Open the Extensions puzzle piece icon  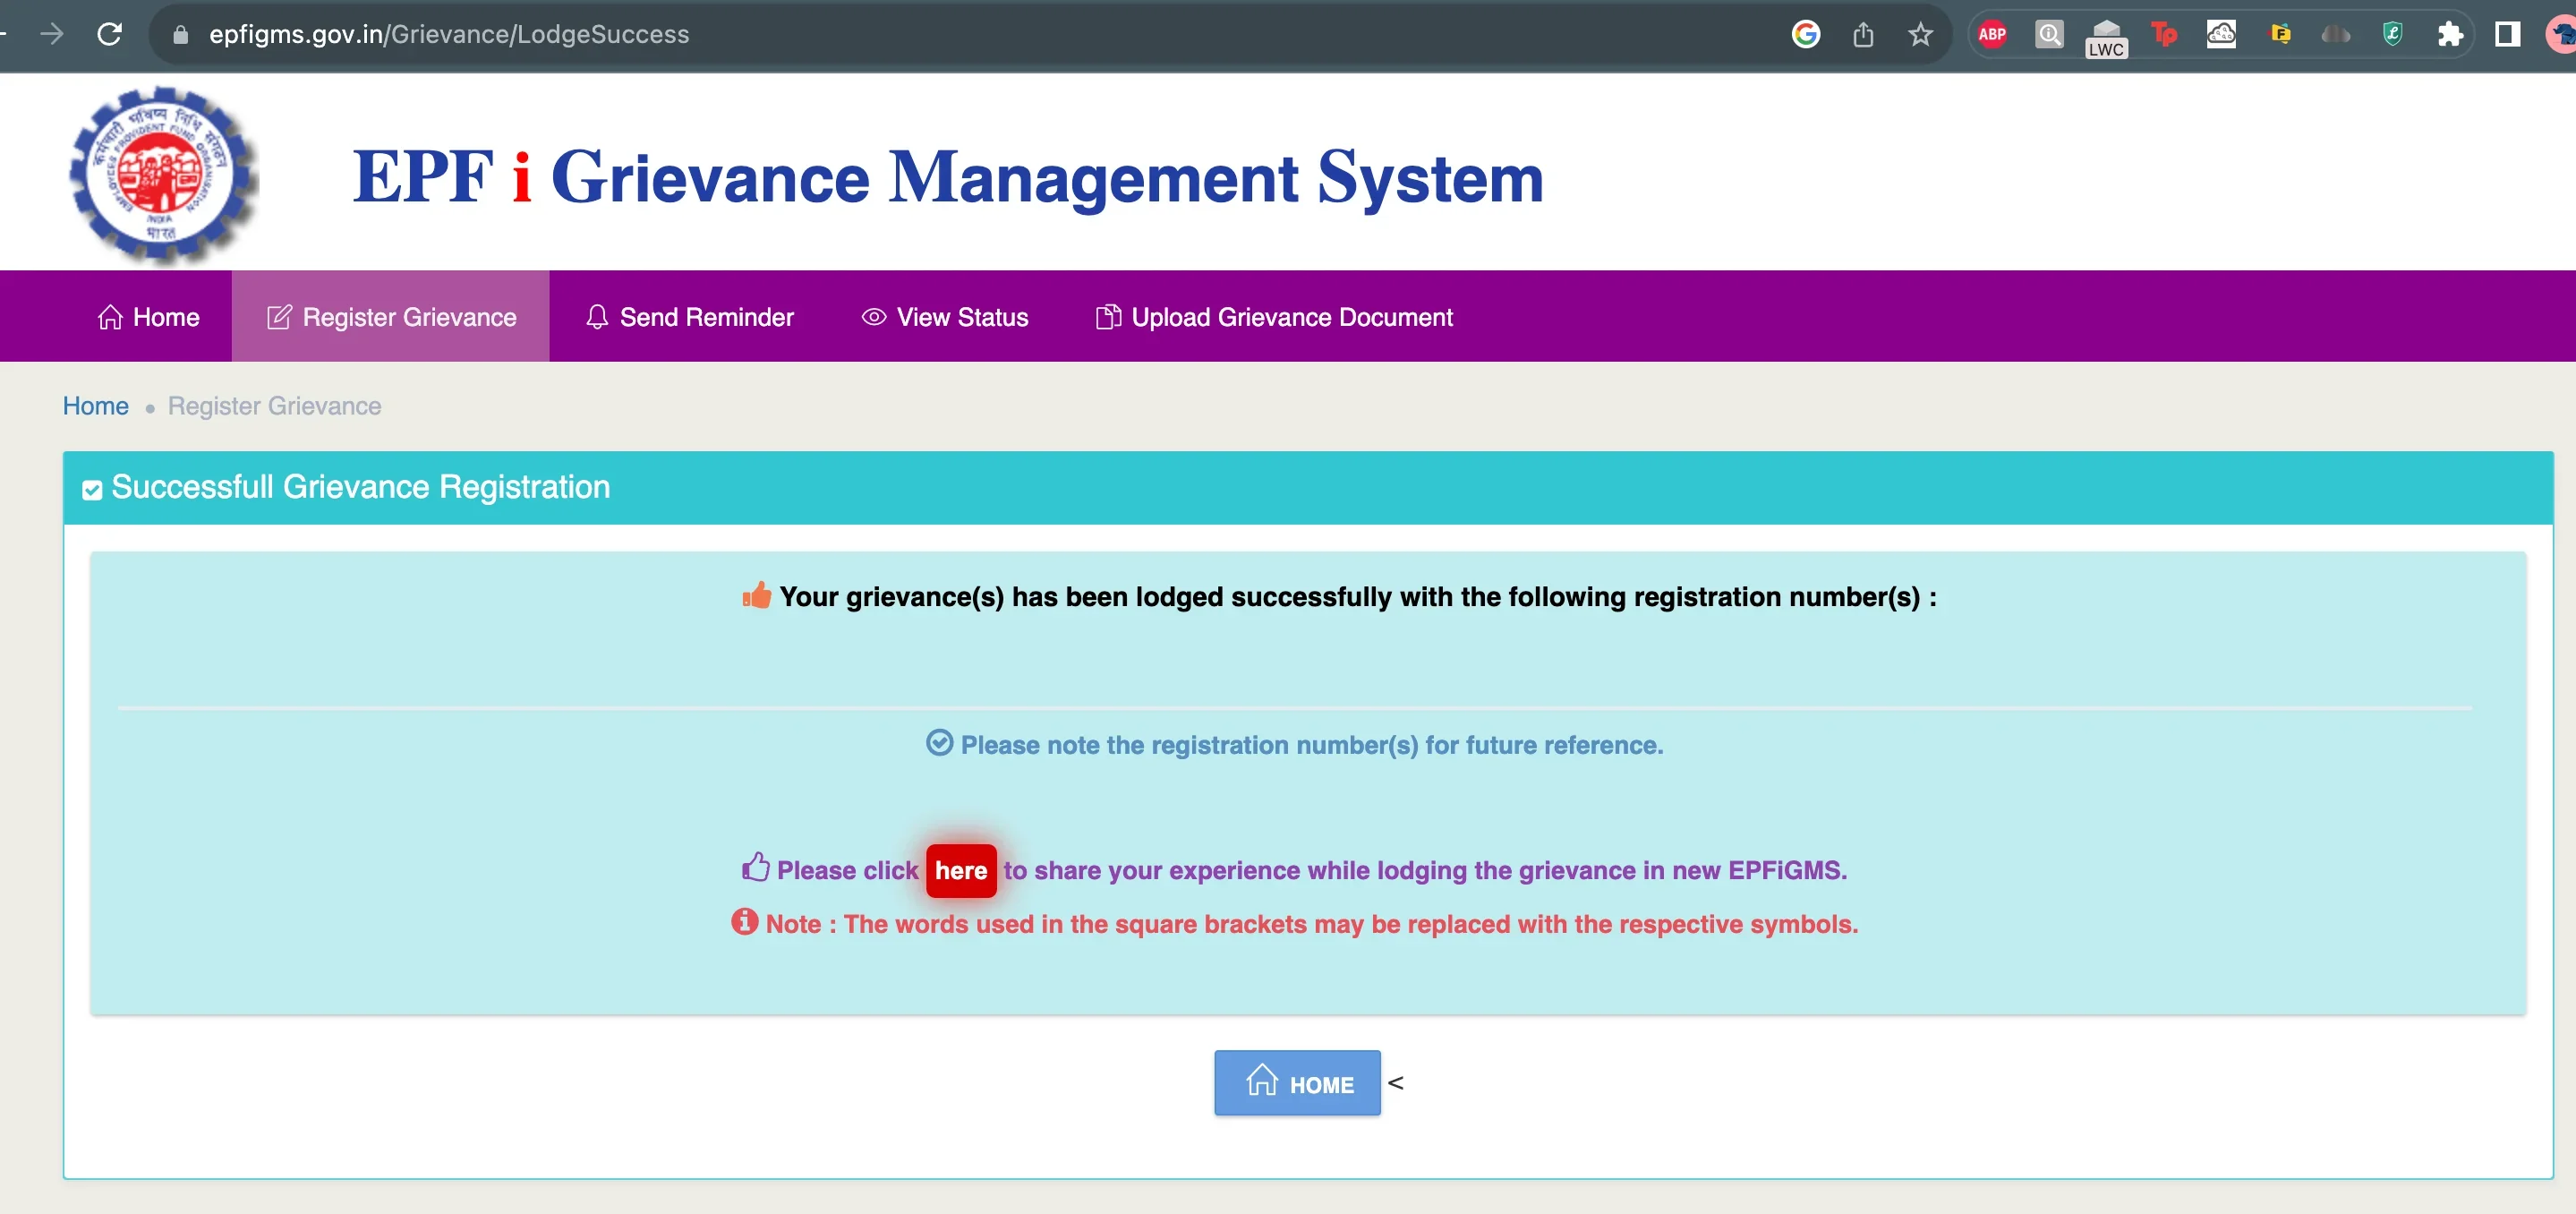tap(2450, 35)
